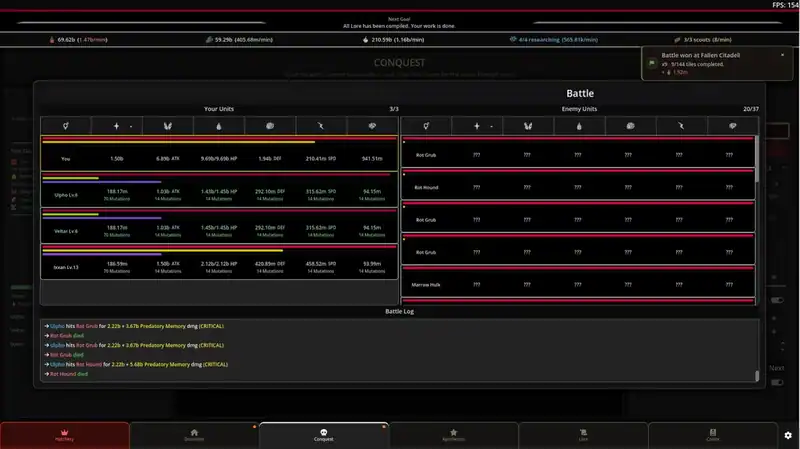Sort Your Units by speed bolt column
Screen dimensions: 800x449
click(321, 126)
